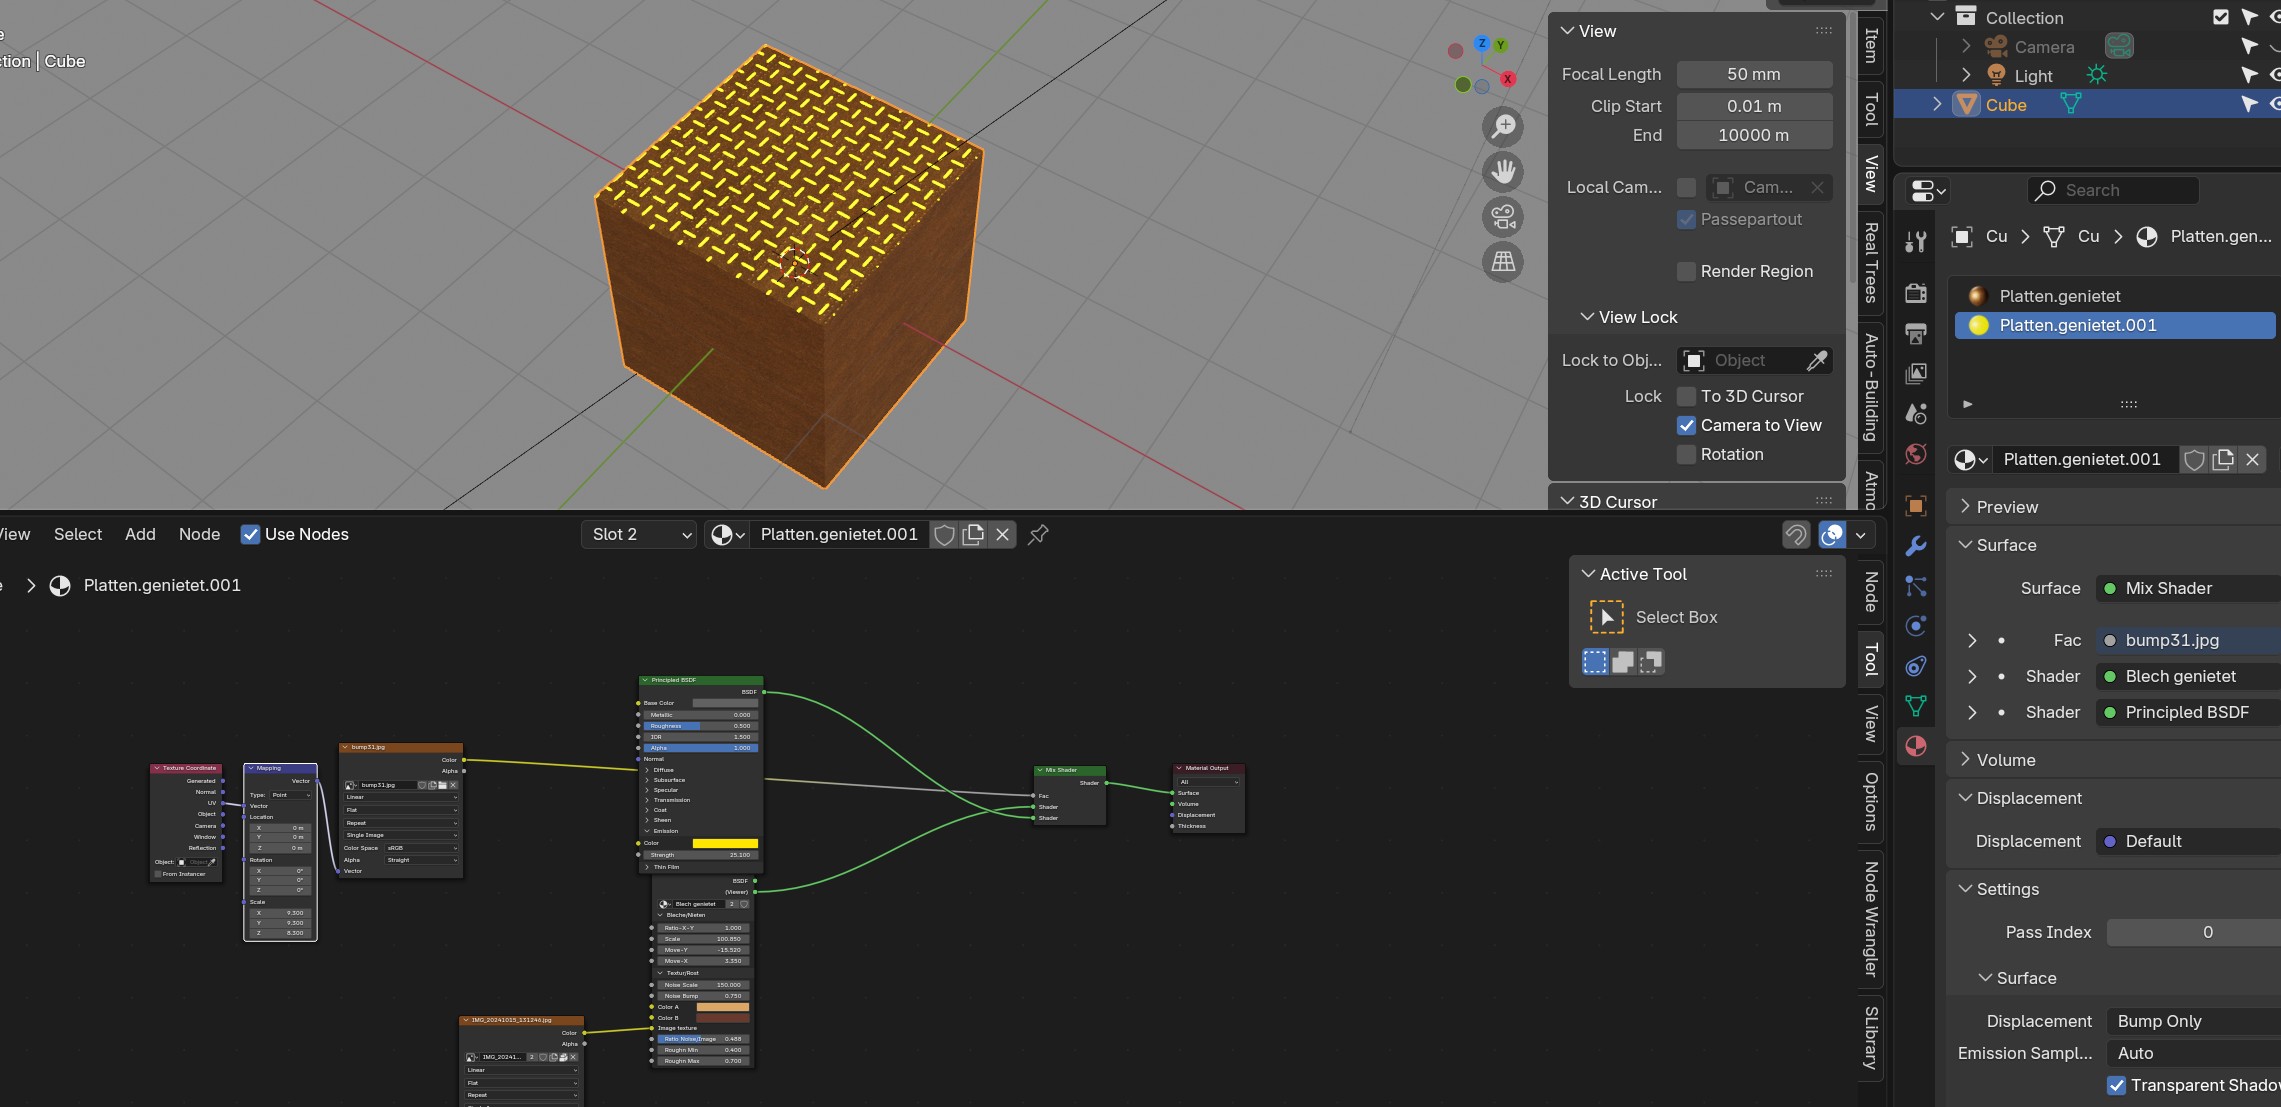Click the viewport zoom magnifier icon
The width and height of the screenshot is (2281, 1107).
[1503, 127]
